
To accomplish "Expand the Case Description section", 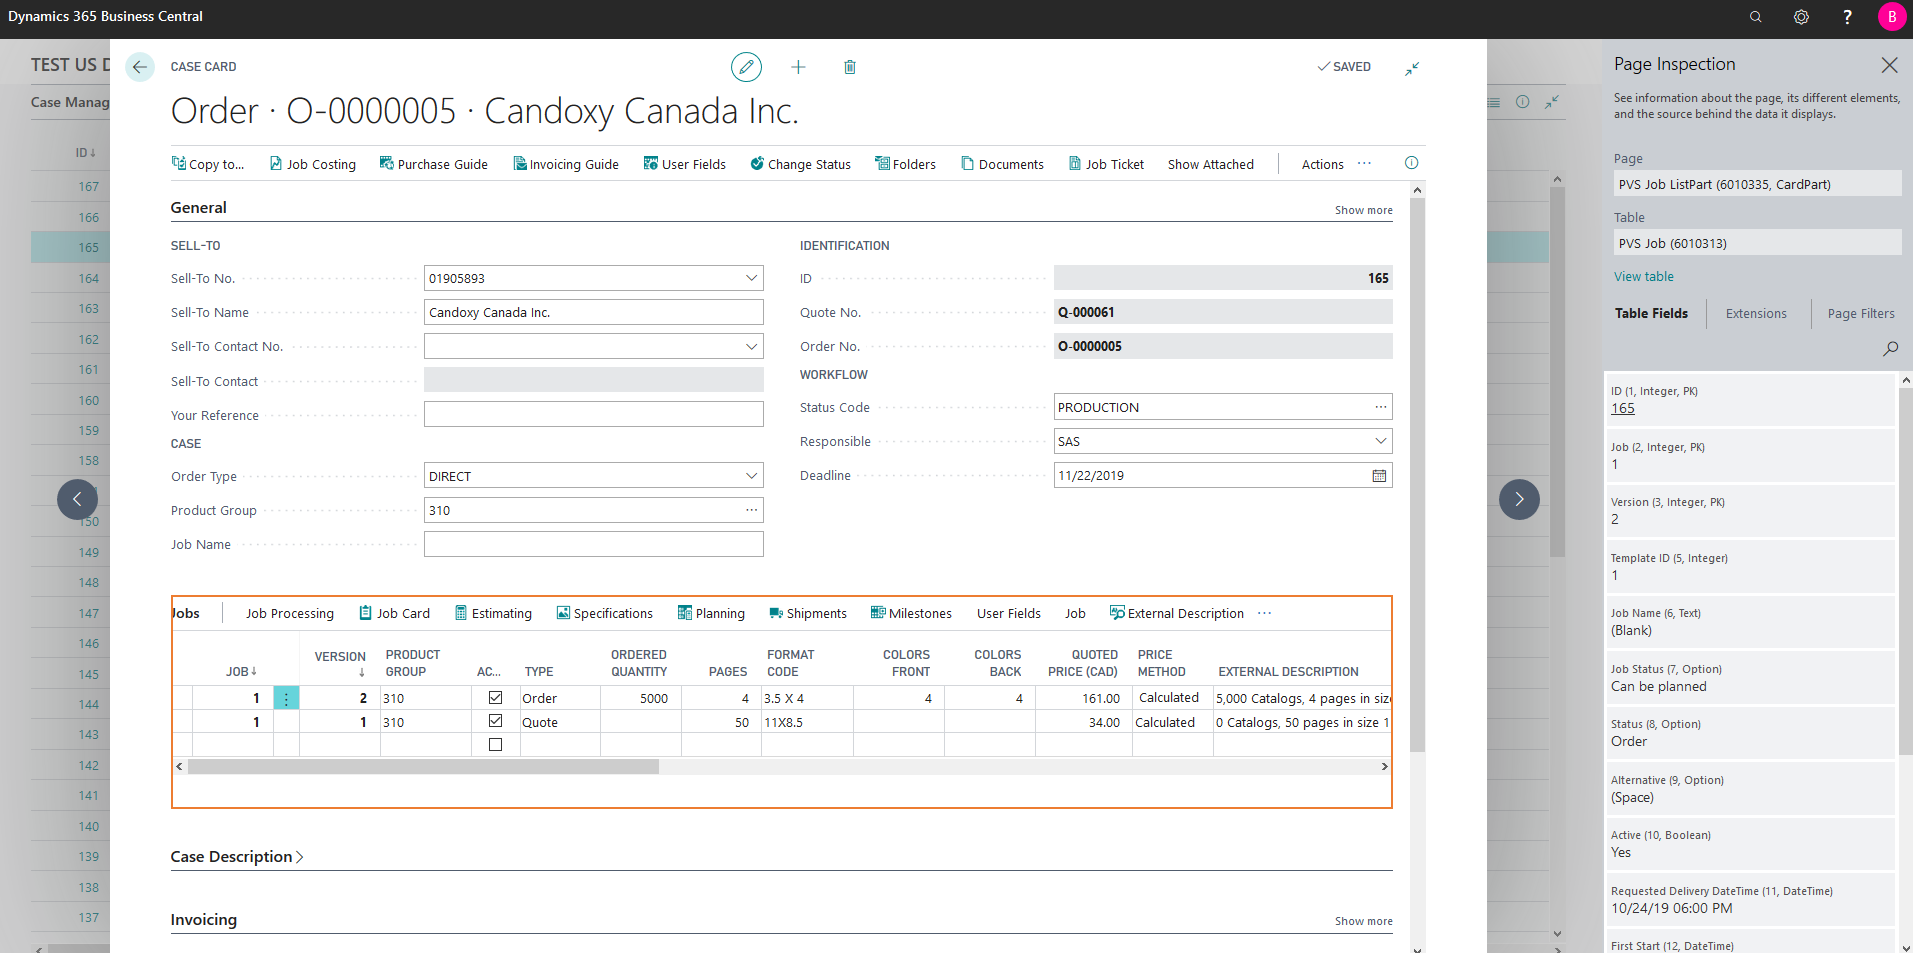I will 237,857.
